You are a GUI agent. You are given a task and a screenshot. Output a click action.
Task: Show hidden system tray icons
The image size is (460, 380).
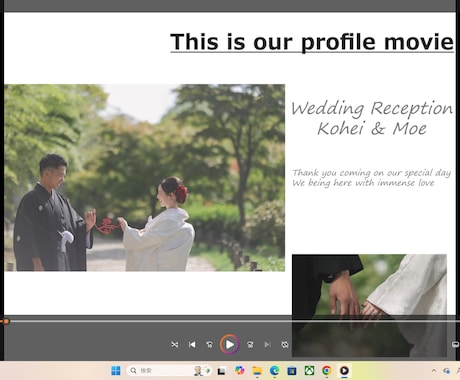434,370
